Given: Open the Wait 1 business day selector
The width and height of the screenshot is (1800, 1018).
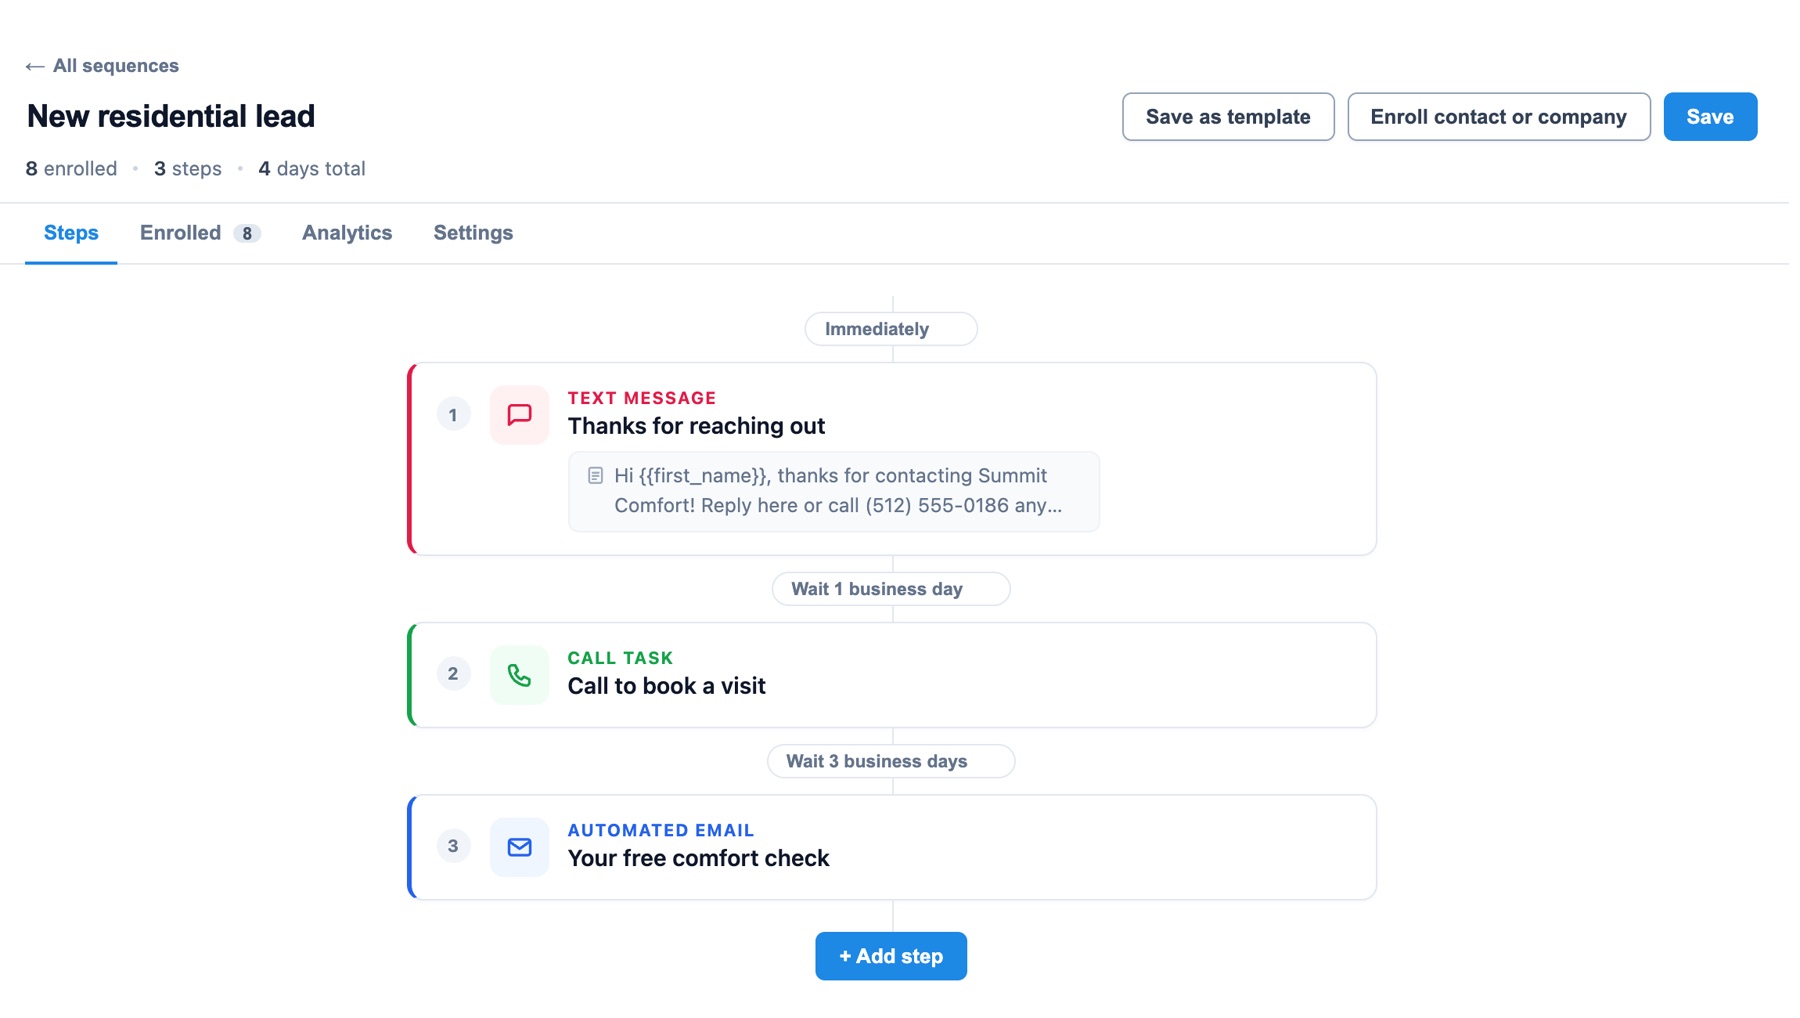Looking at the screenshot, I should click(x=891, y=589).
